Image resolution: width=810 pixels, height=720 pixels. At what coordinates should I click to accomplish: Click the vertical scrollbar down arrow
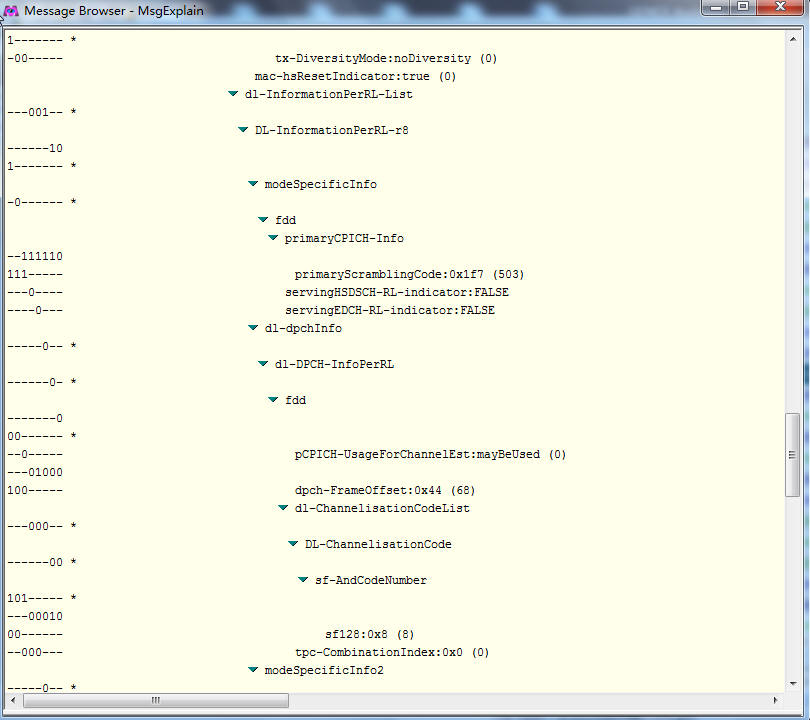point(793,684)
